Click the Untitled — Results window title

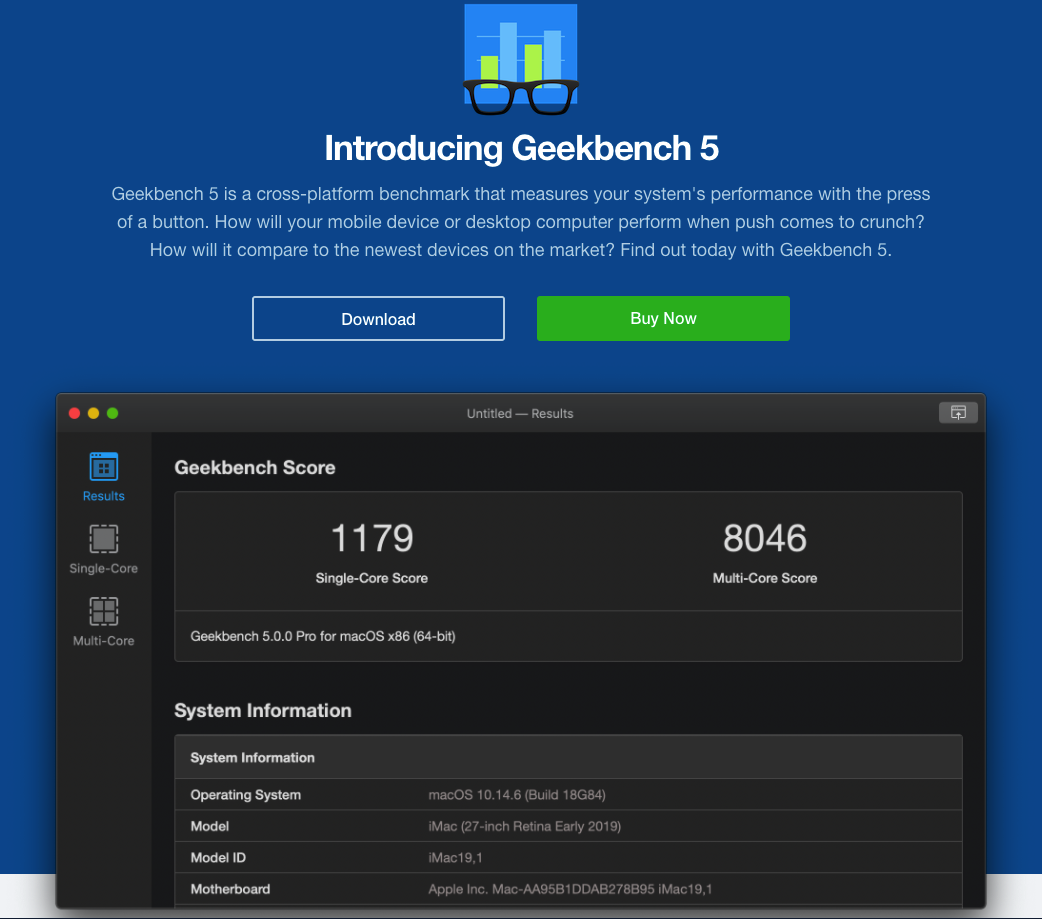click(x=520, y=413)
